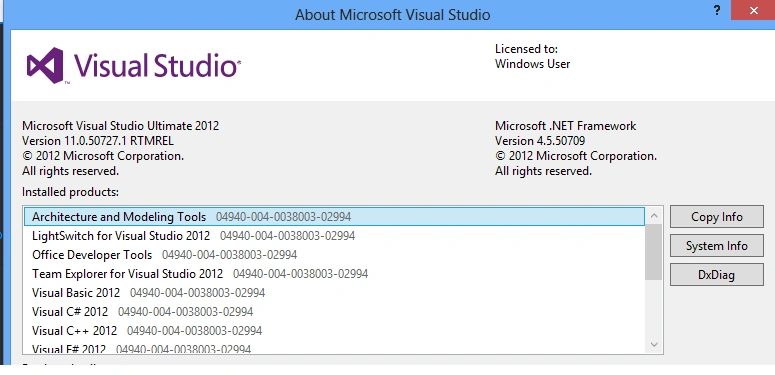This screenshot has height=375, width=775.
Task: Launch DxDiag from the button
Action: 717,275
